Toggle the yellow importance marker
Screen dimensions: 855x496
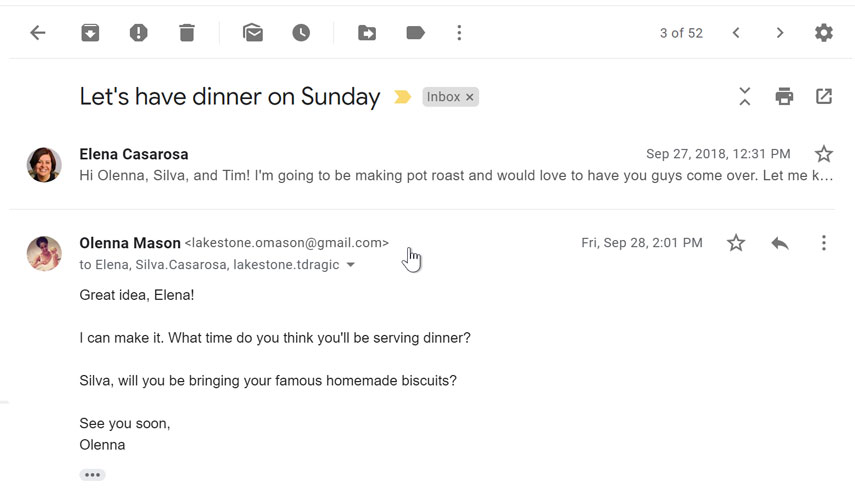tap(403, 97)
